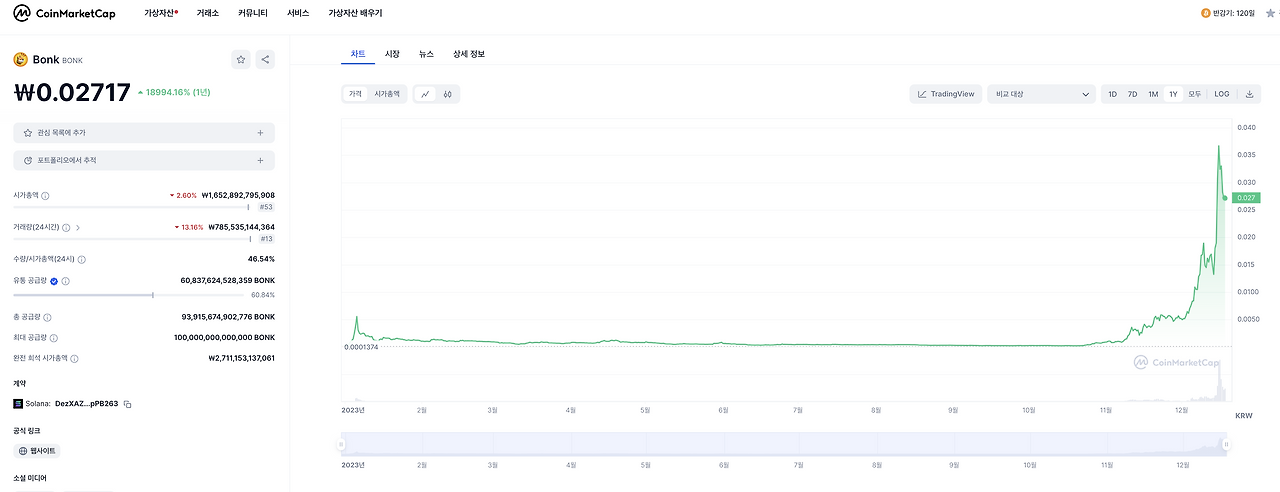Click info icon next to 시가총액

point(45,196)
